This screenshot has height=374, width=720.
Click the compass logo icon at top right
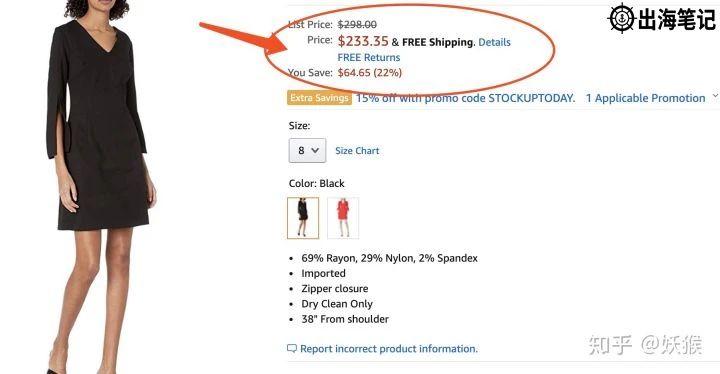pyautogui.click(x=621, y=18)
